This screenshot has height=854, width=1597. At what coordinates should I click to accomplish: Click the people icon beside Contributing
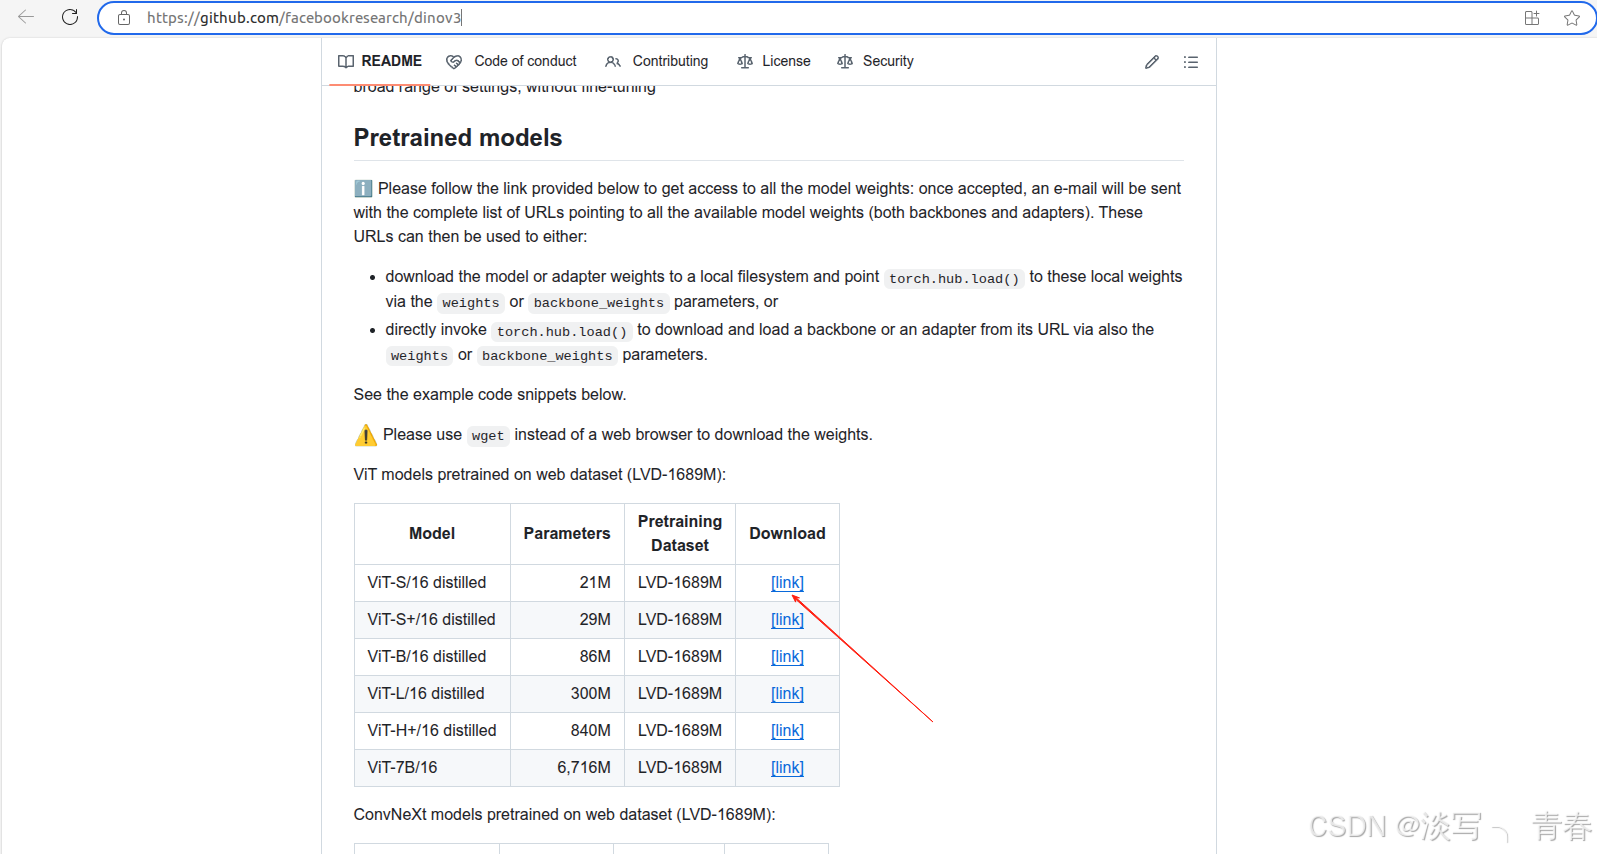(613, 62)
